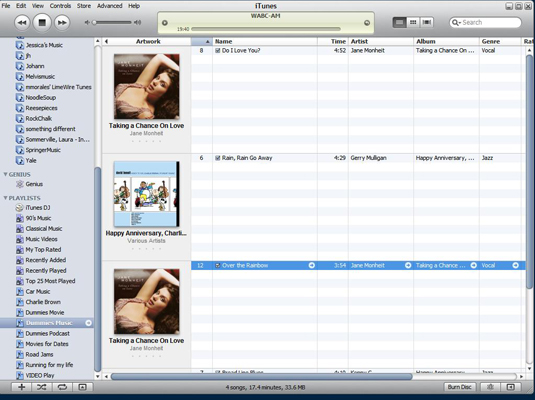Sort by the Time column header

(x=333, y=41)
